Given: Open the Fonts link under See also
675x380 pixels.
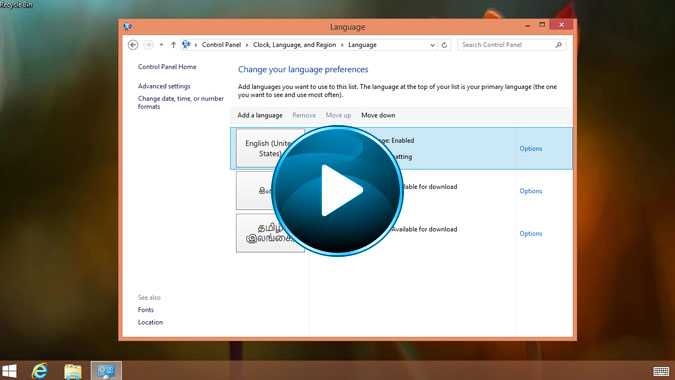Looking at the screenshot, I should point(146,310).
